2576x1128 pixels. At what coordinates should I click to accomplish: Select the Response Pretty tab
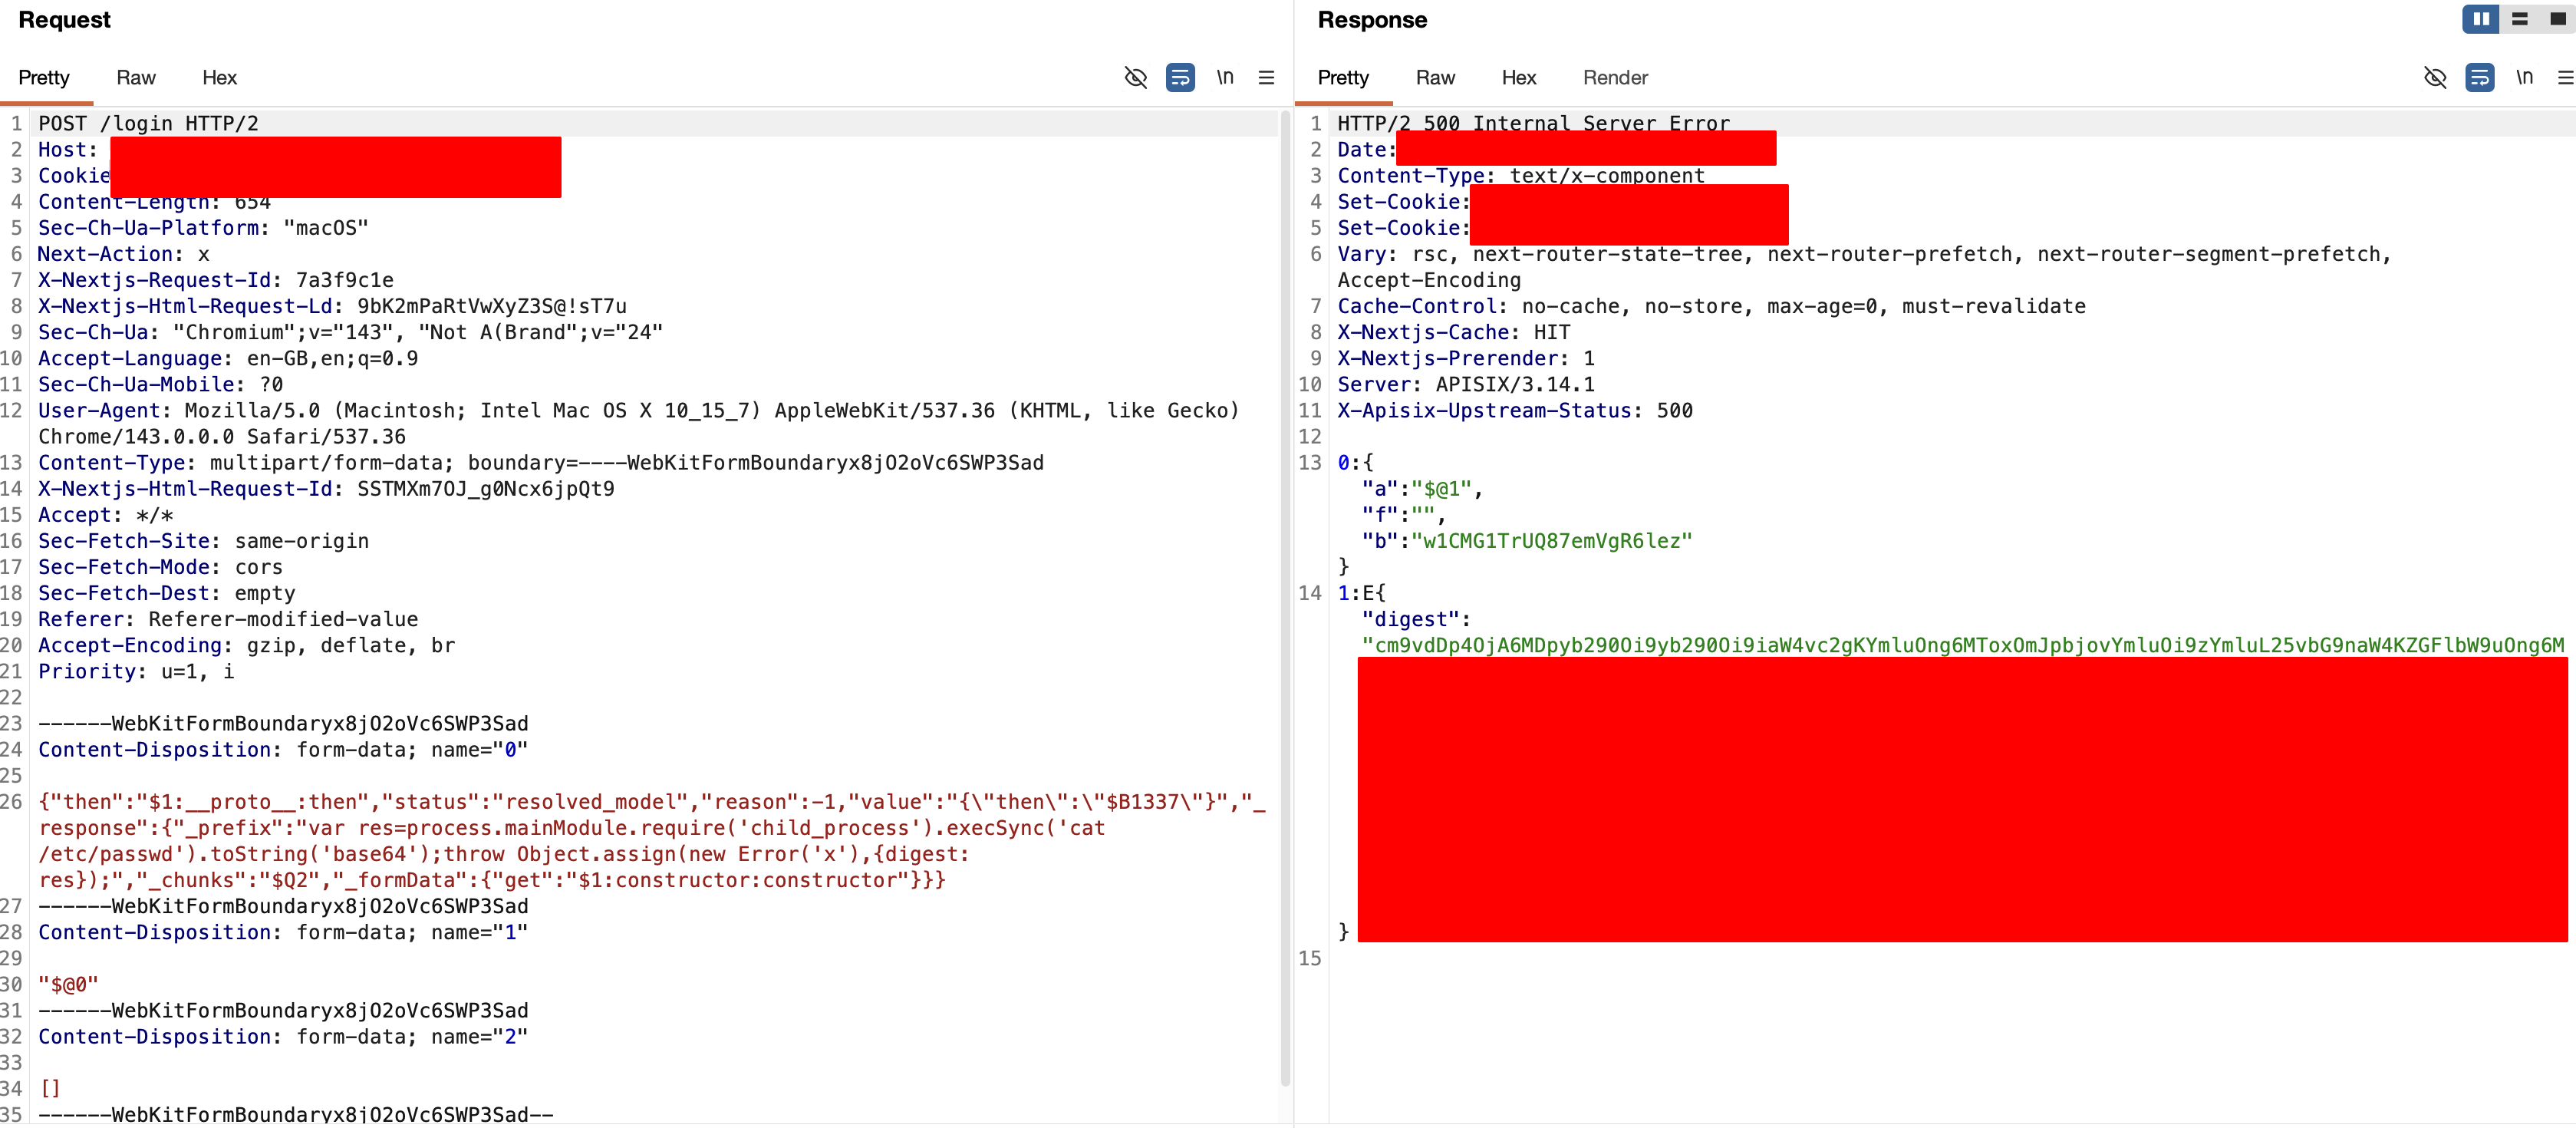tap(1343, 78)
